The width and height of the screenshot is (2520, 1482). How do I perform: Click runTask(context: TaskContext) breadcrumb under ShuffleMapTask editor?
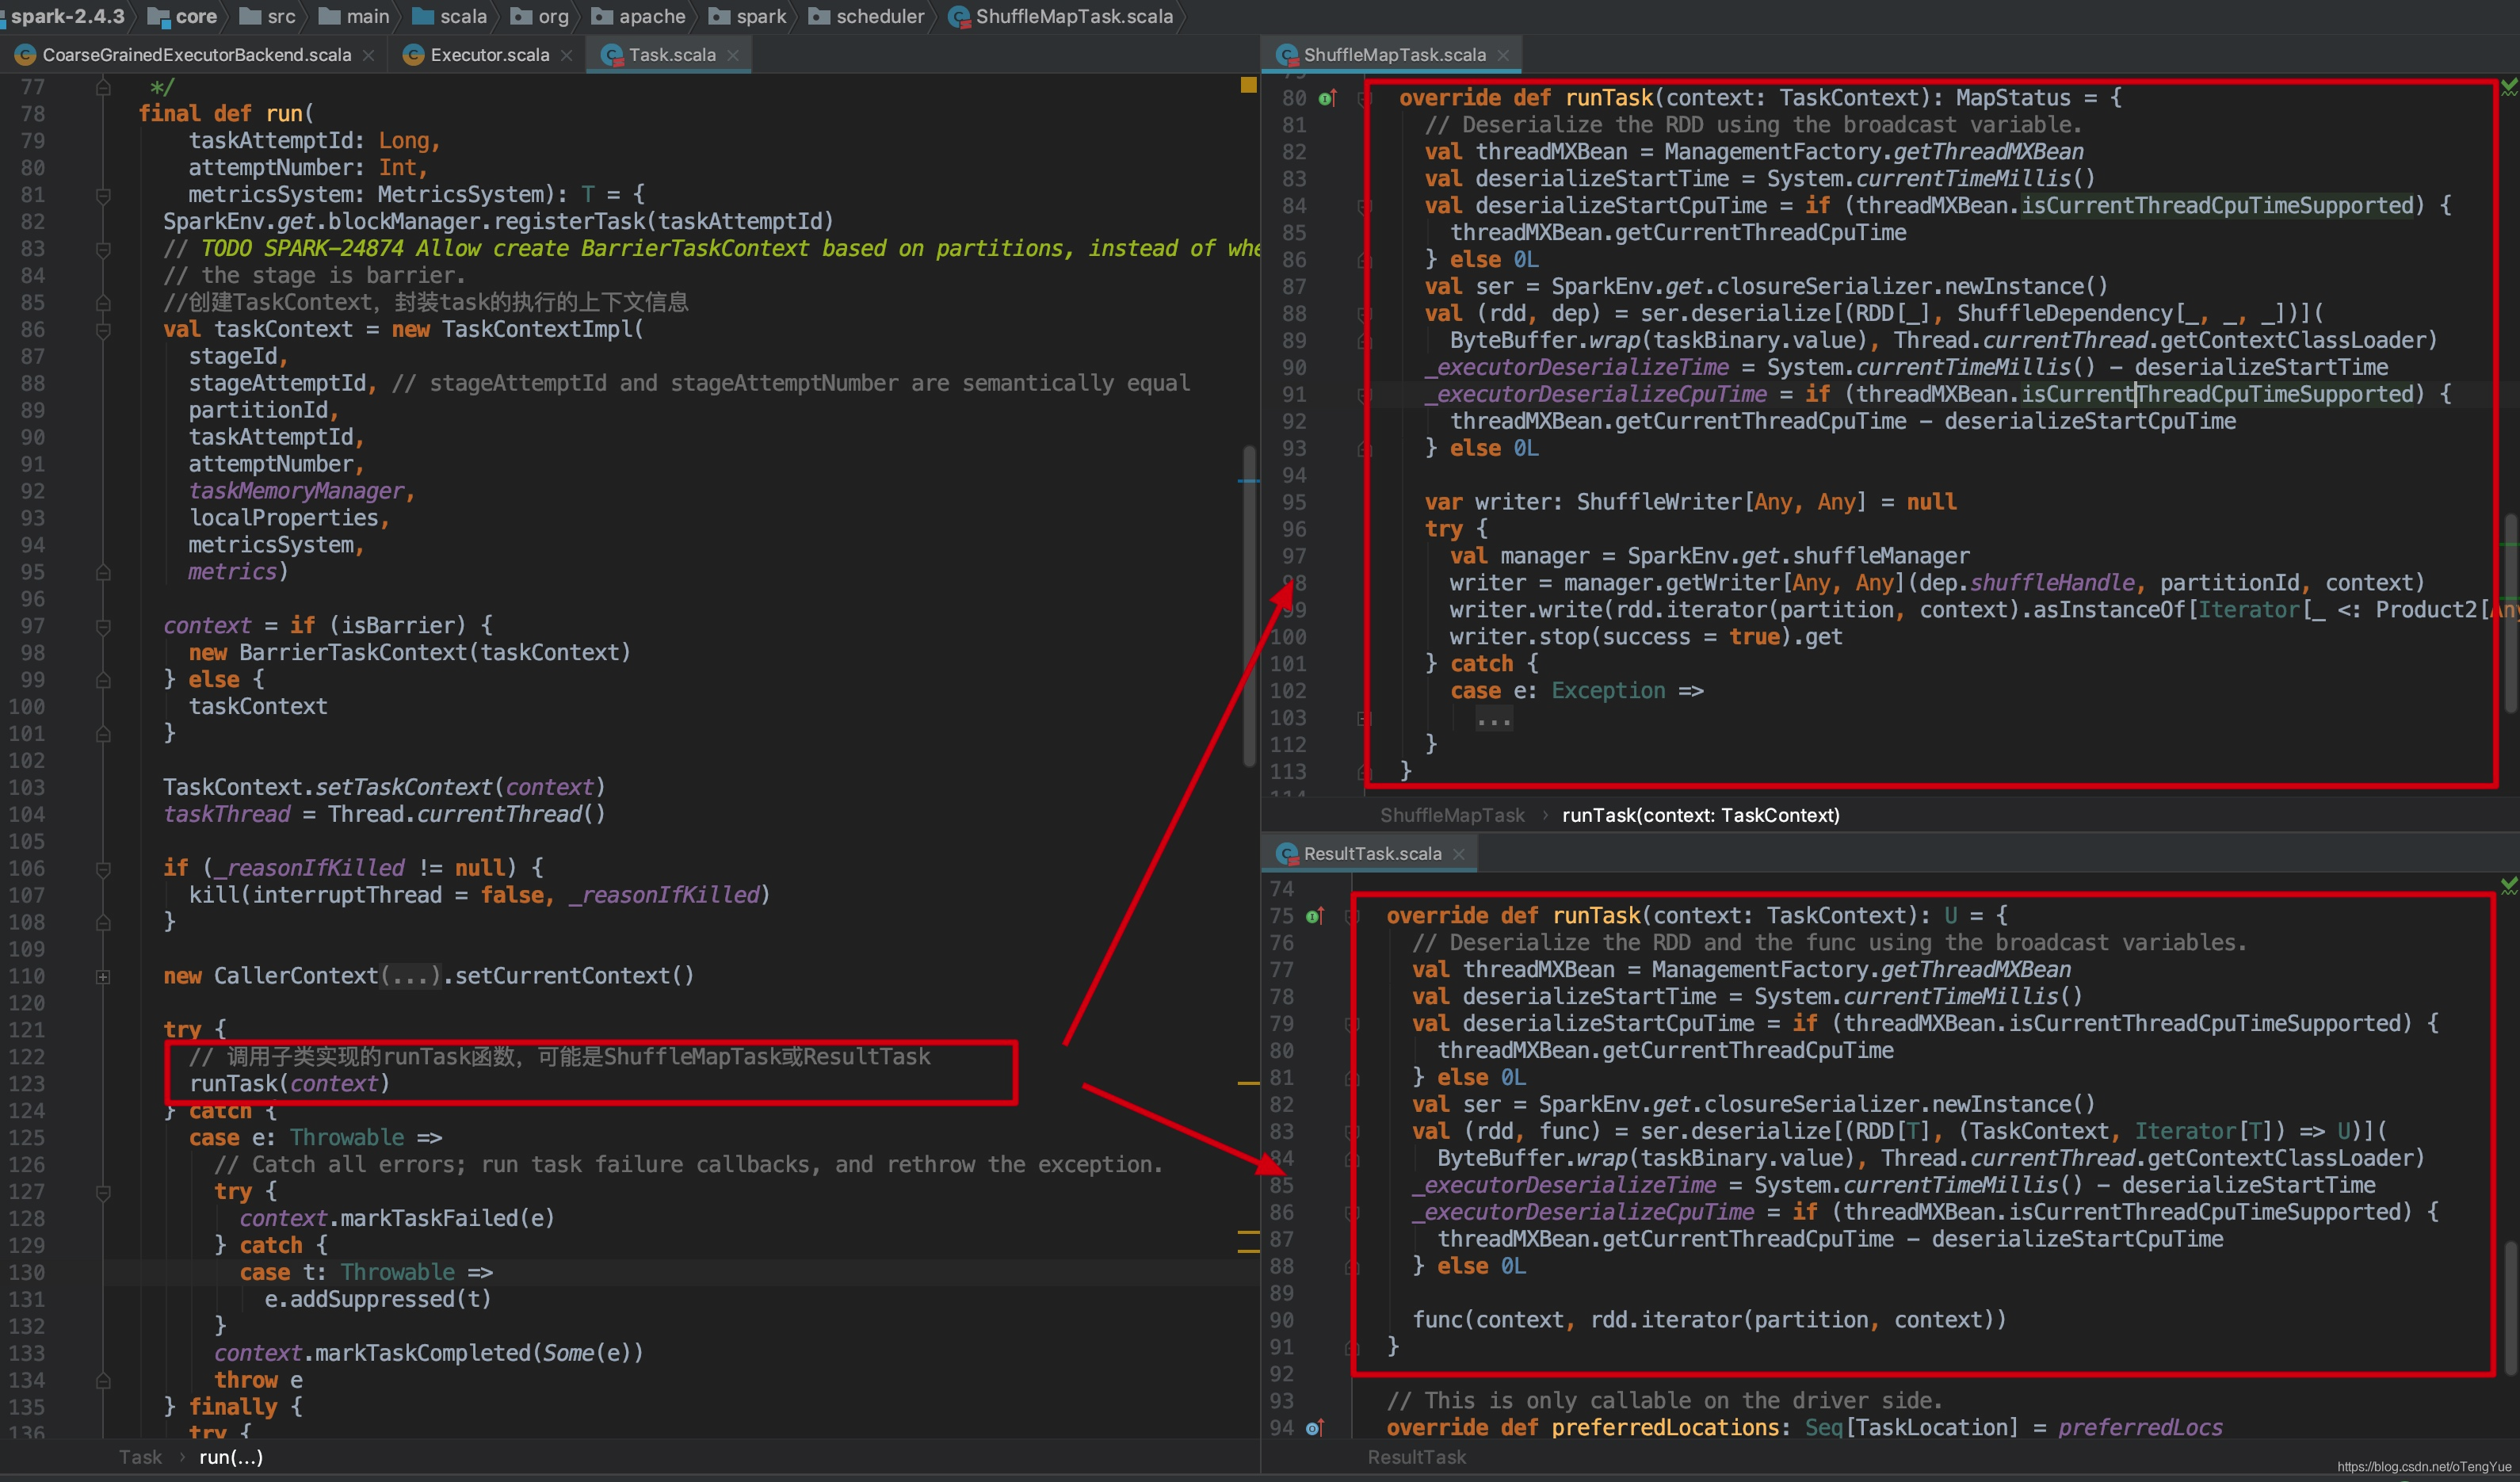[1700, 815]
